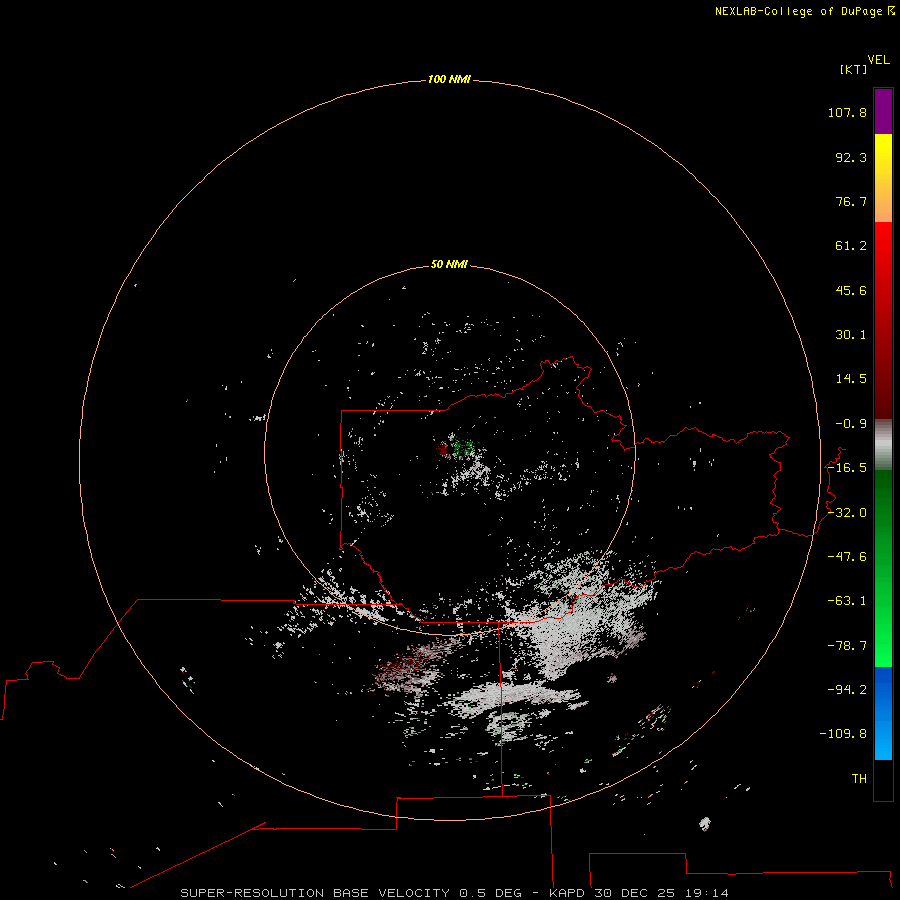Viewport: 900px width, 900px height.
Task: Click the [KT] units label
Action: coord(853,69)
